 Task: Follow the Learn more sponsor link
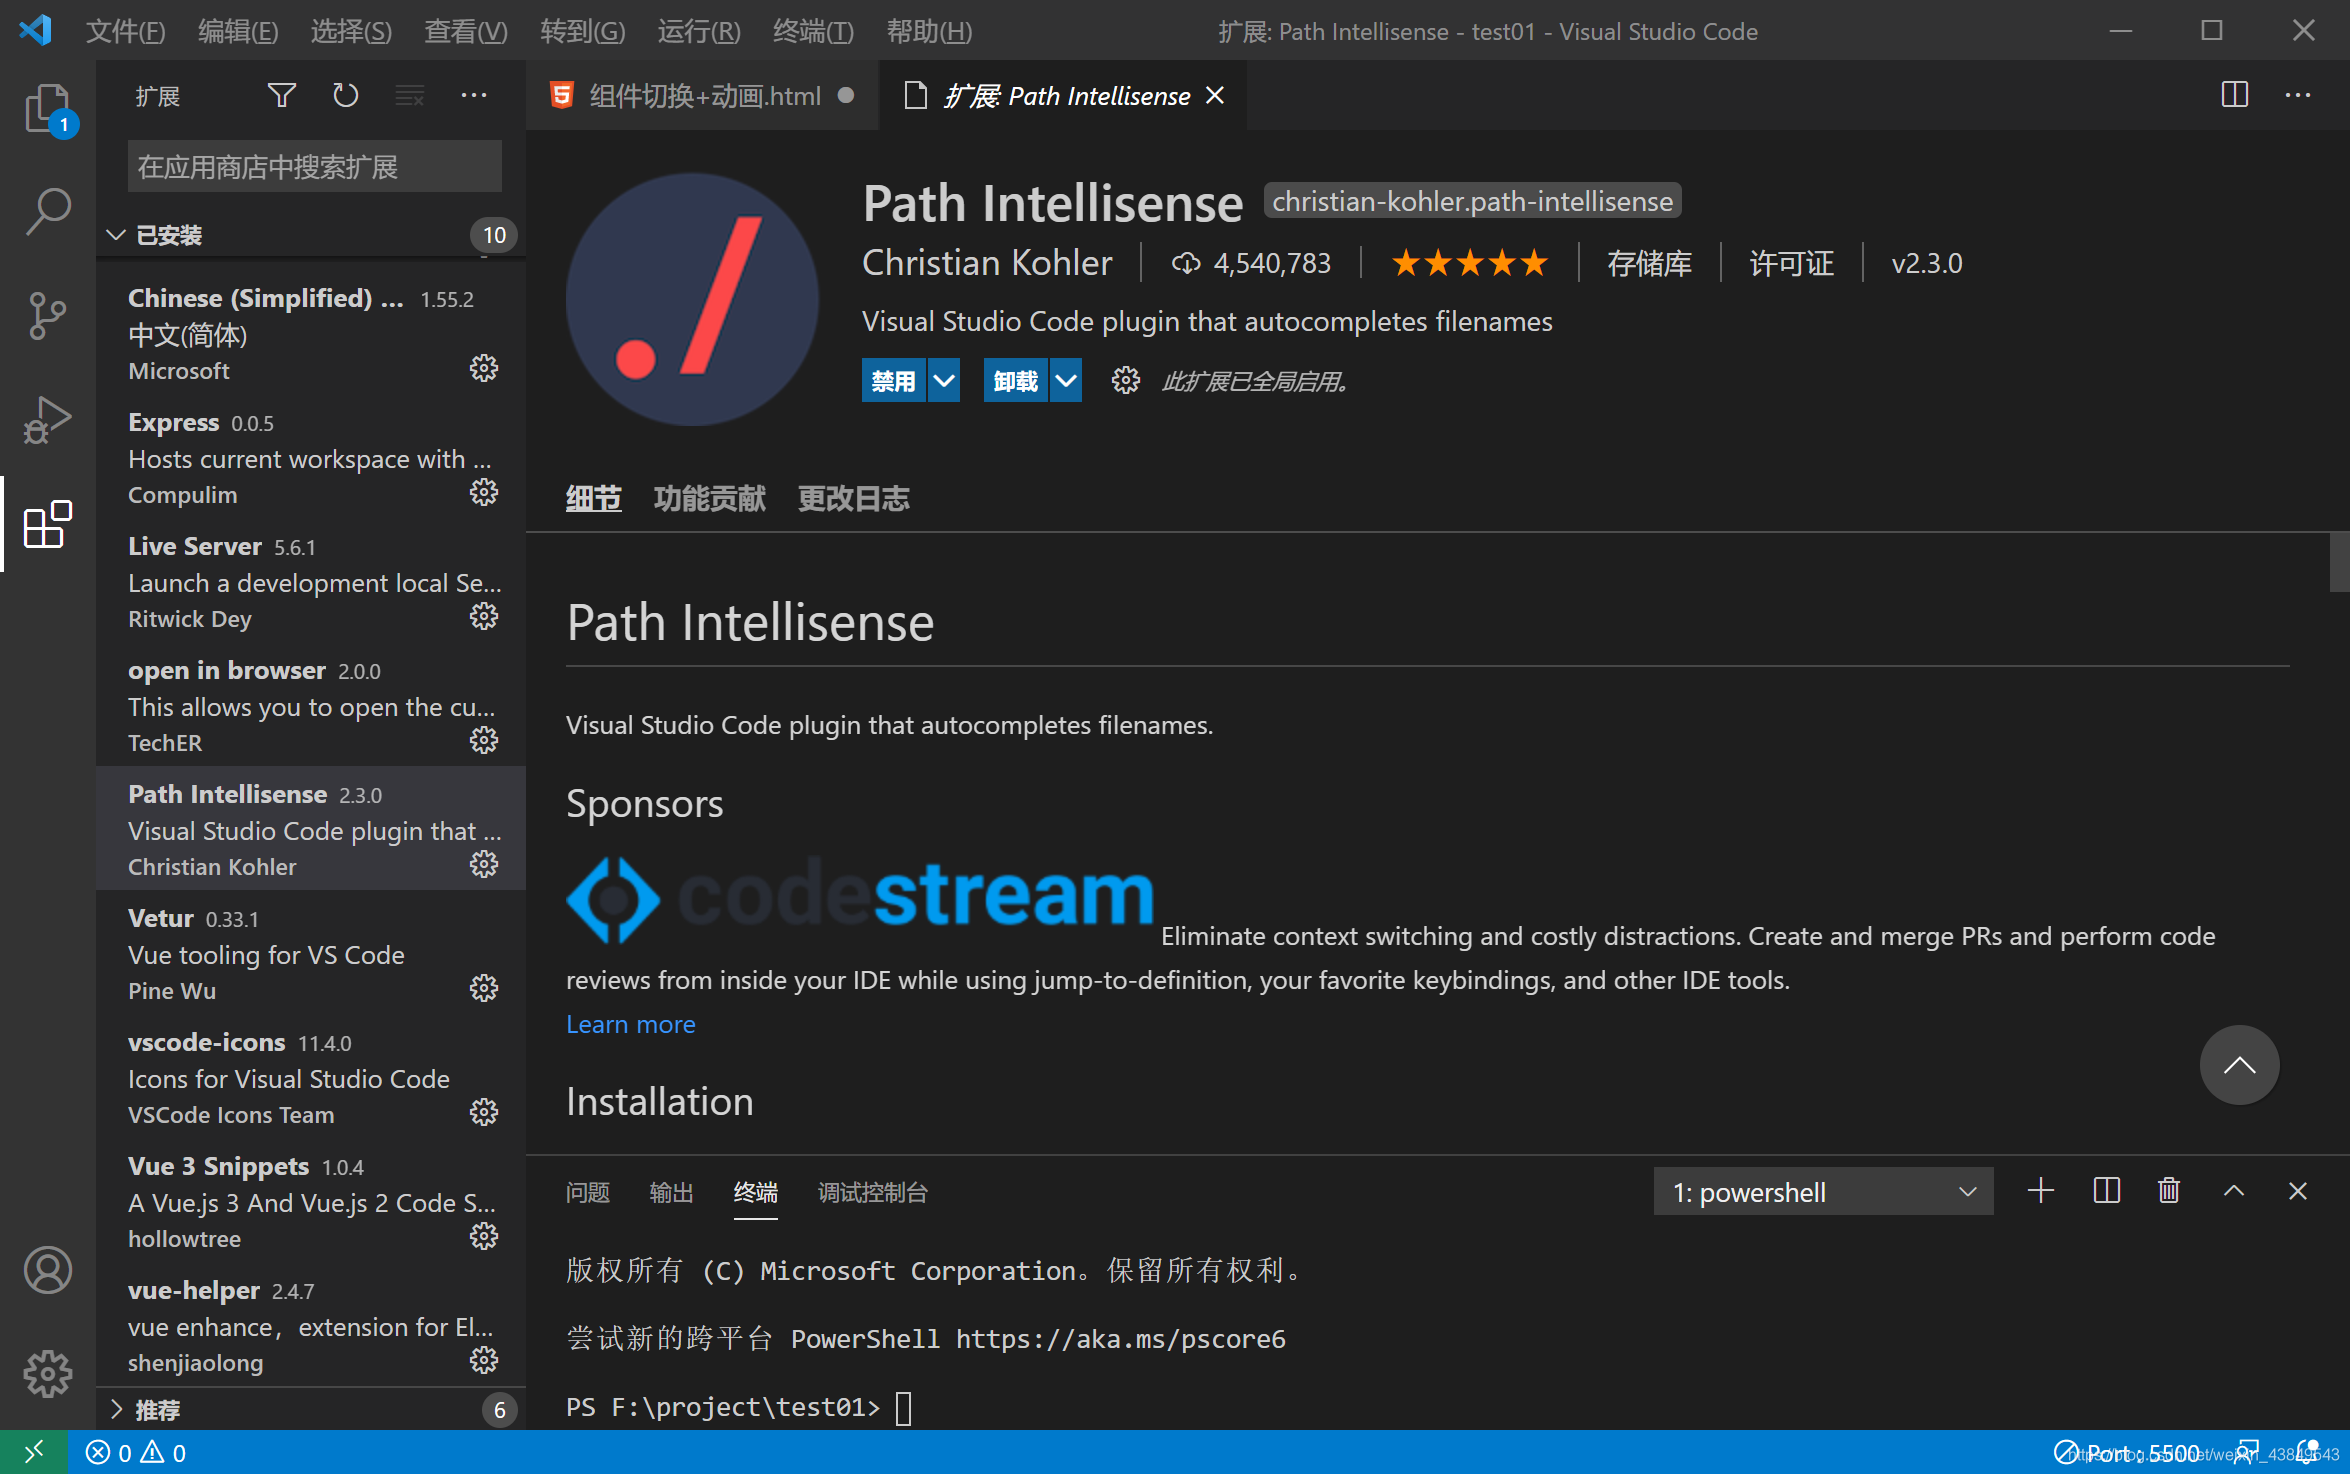point(630,1024)
